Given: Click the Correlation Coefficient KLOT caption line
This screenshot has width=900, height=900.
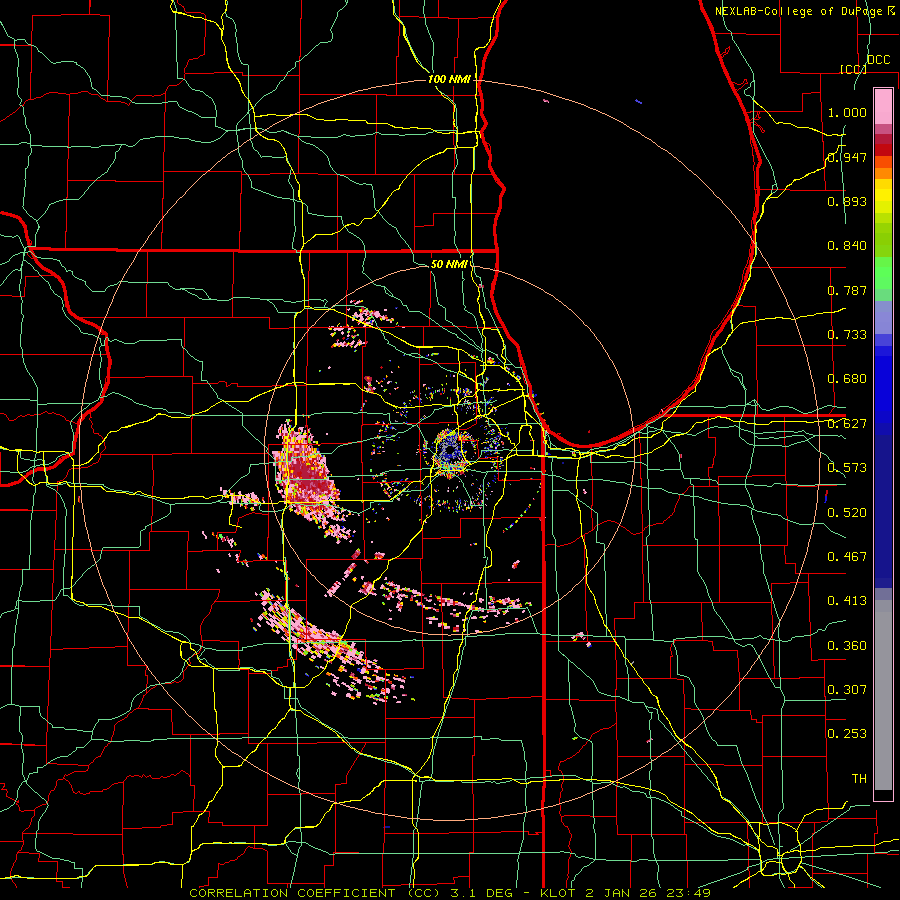Looking at the screenshot, I should tap(450, 893).
